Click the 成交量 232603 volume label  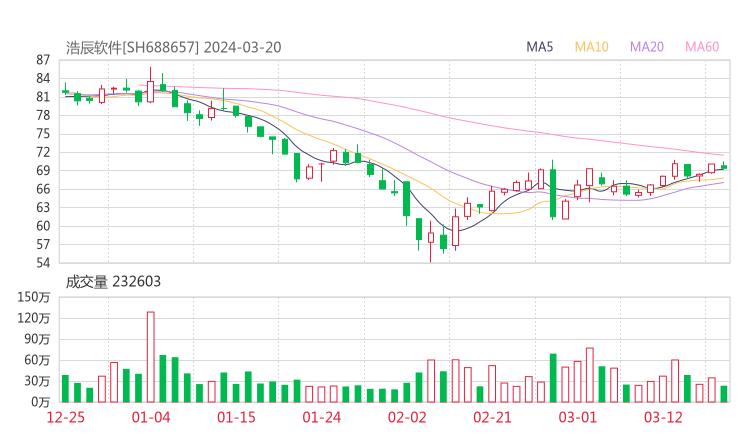click(x=113, y=282)
